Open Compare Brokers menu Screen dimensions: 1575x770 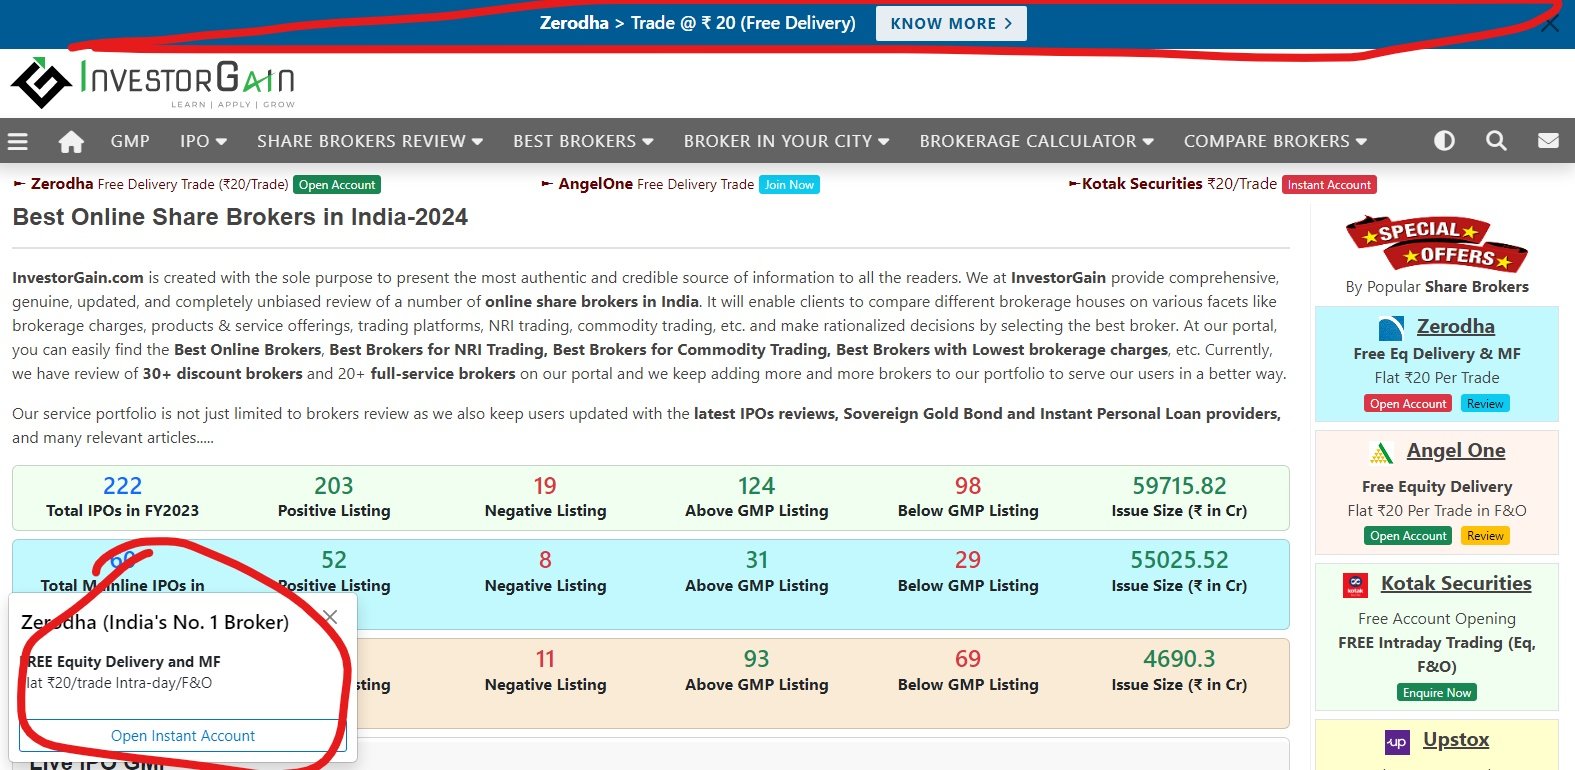coord(1275,141)
